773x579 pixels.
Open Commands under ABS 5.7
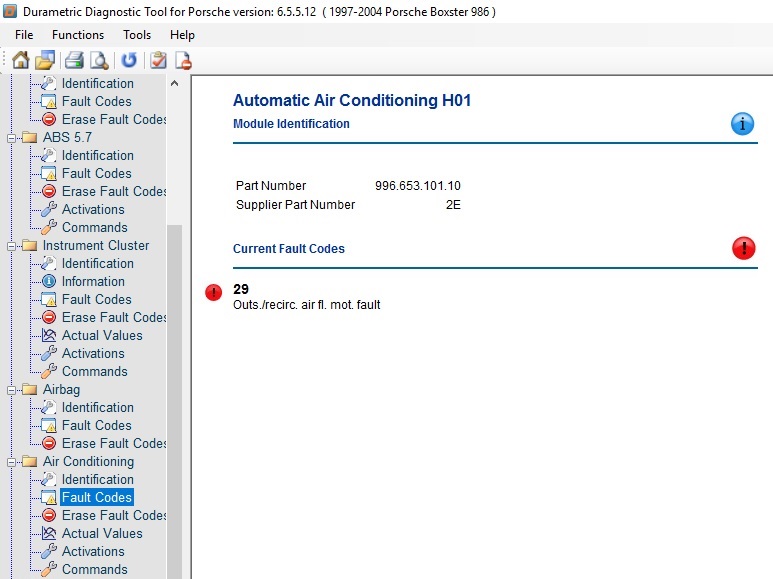click(x=95, y=227)
